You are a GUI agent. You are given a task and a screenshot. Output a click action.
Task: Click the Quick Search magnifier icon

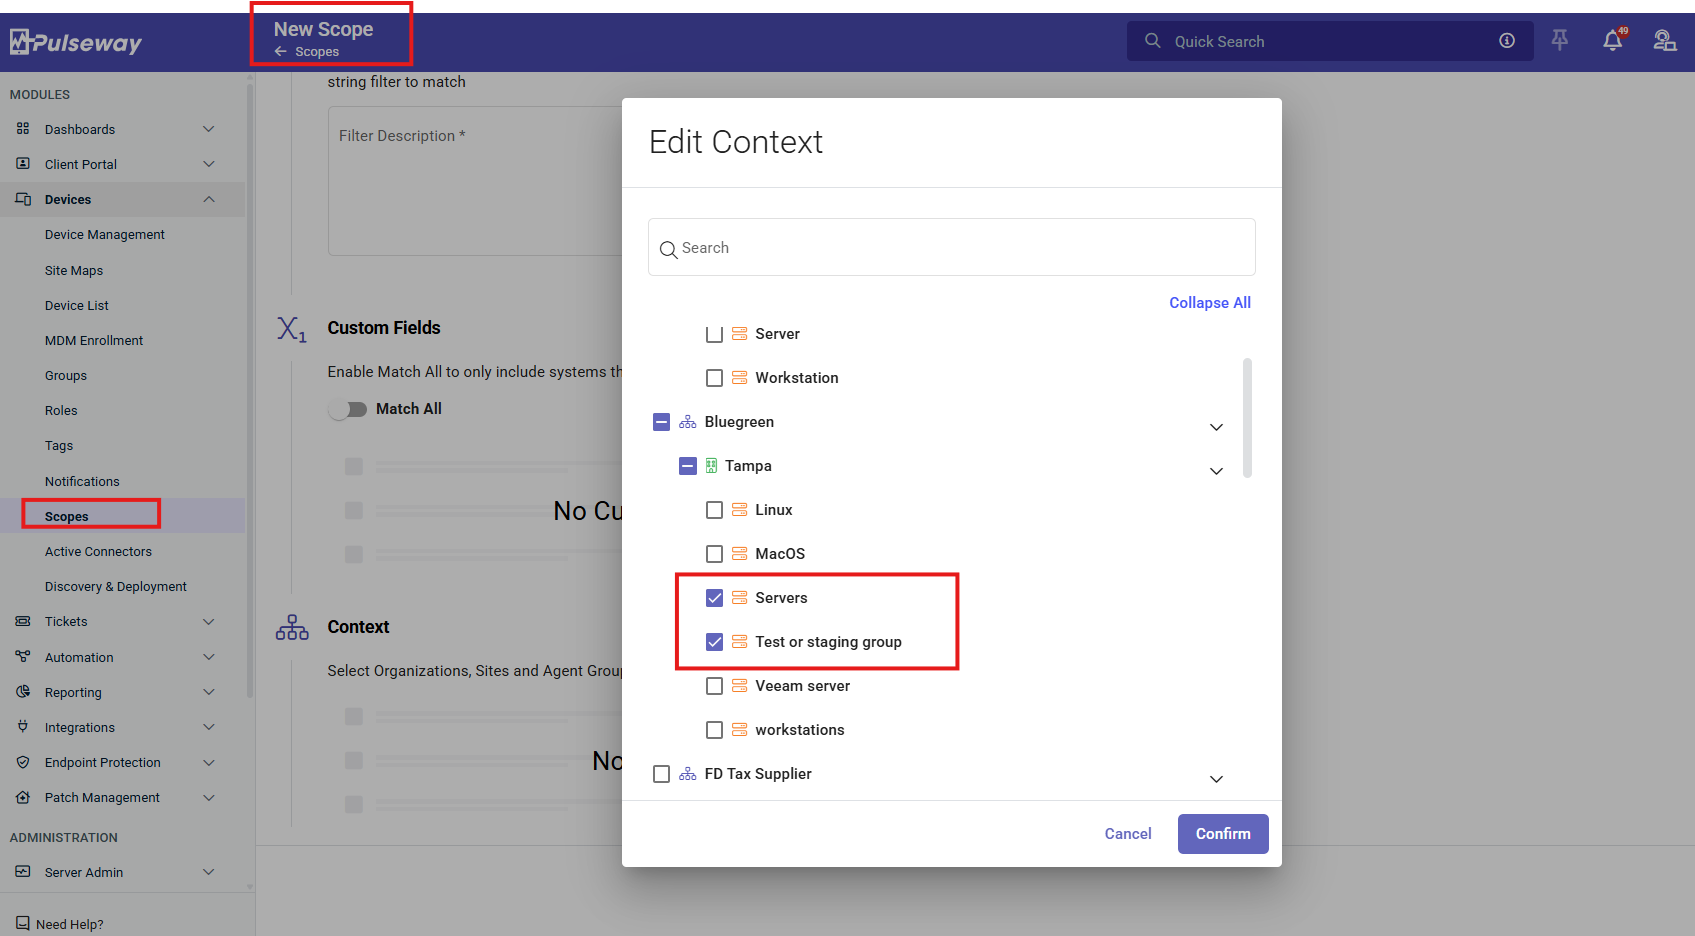[x=1153, y=41]
